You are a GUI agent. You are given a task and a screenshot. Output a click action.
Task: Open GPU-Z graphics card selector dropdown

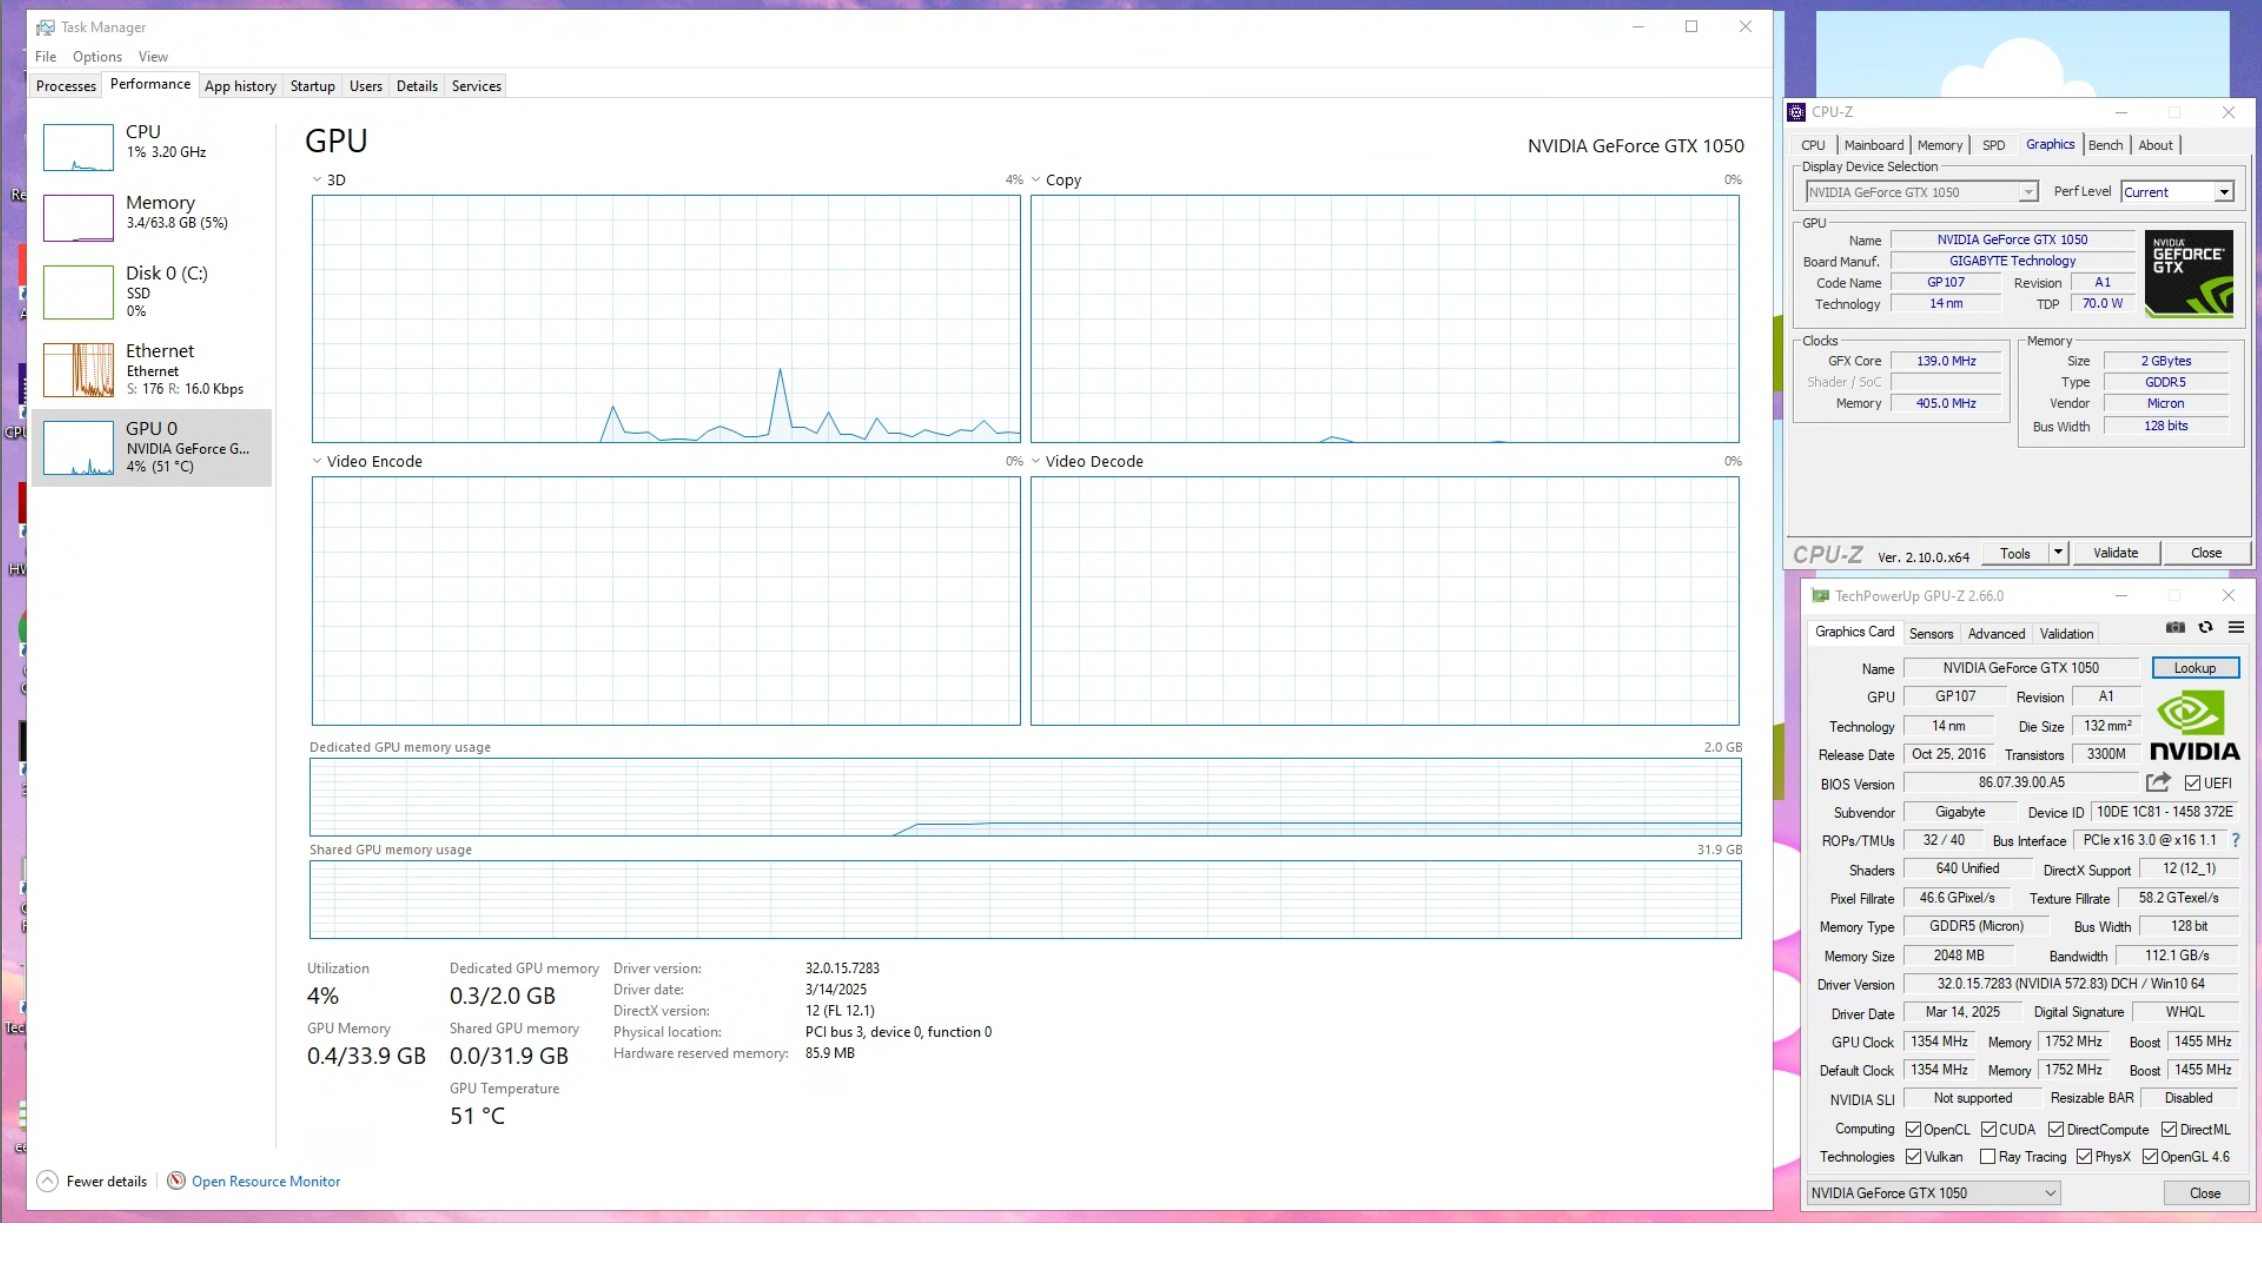[1933, 1193]
